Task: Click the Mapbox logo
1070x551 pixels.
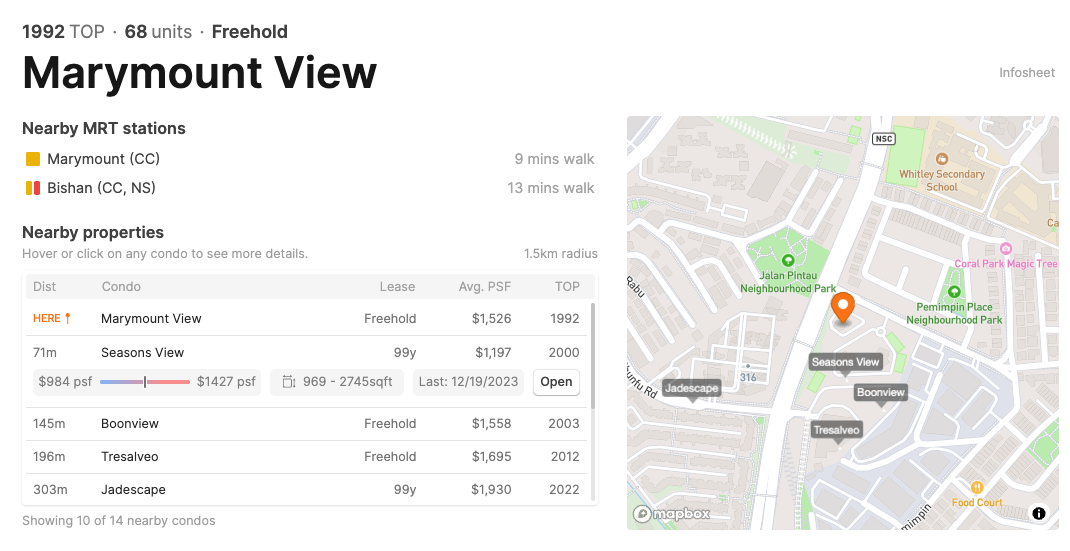Action: click(673, 514)
